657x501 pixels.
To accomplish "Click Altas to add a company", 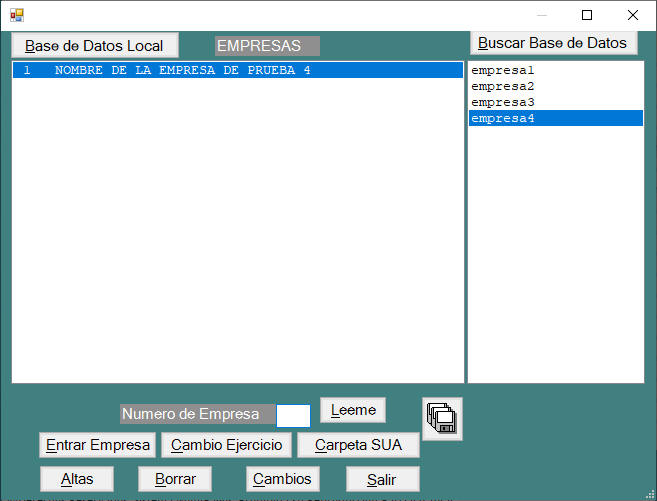I will (x=77, y=479).
